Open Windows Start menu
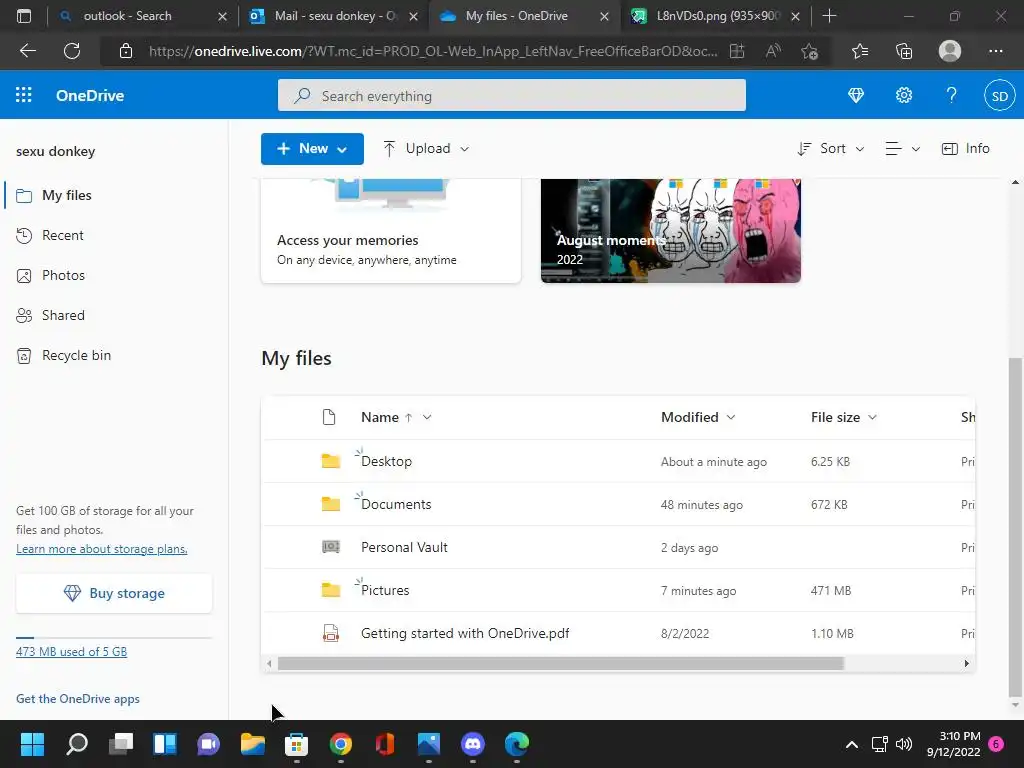Viewport: 1024px width, 768px height. pyautogui.click(x=32, y=744)
